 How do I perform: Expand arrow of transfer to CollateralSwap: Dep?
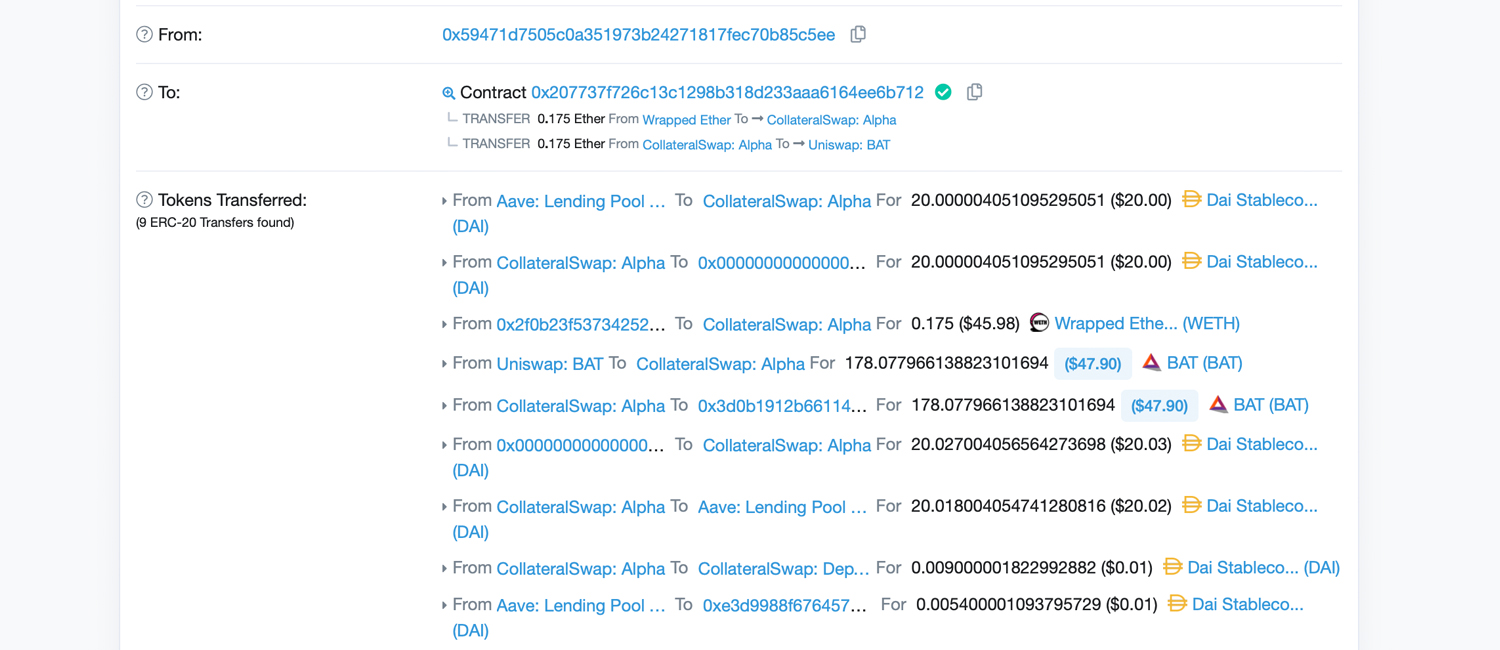[x=444, y=569]
